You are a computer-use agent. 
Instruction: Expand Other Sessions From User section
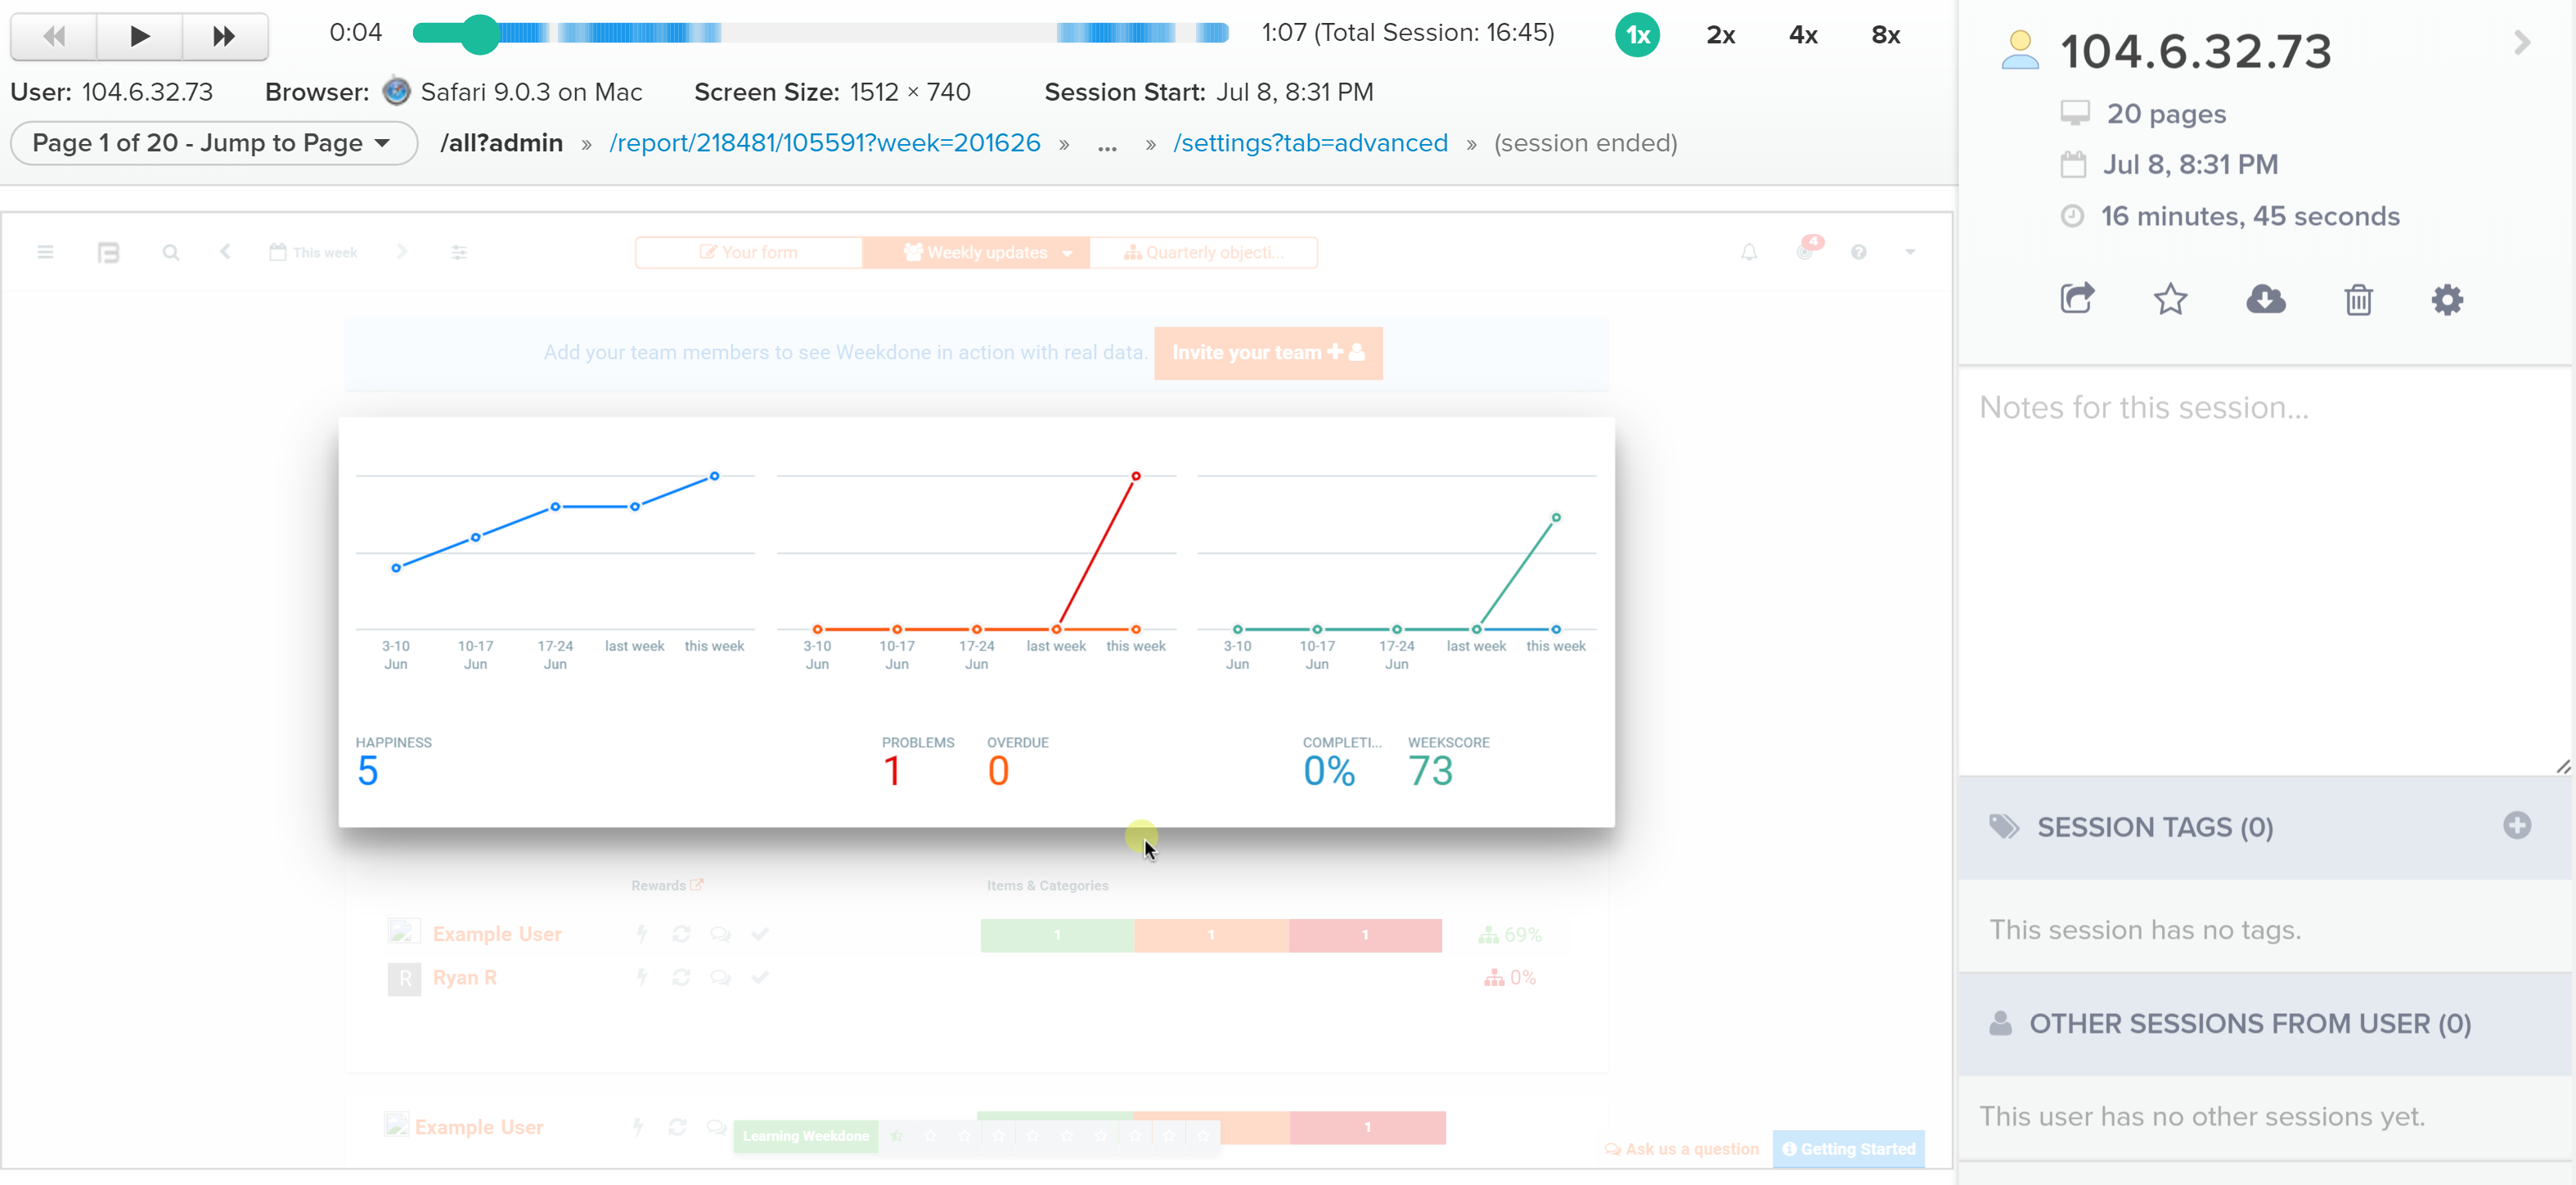[2249, 1023]
